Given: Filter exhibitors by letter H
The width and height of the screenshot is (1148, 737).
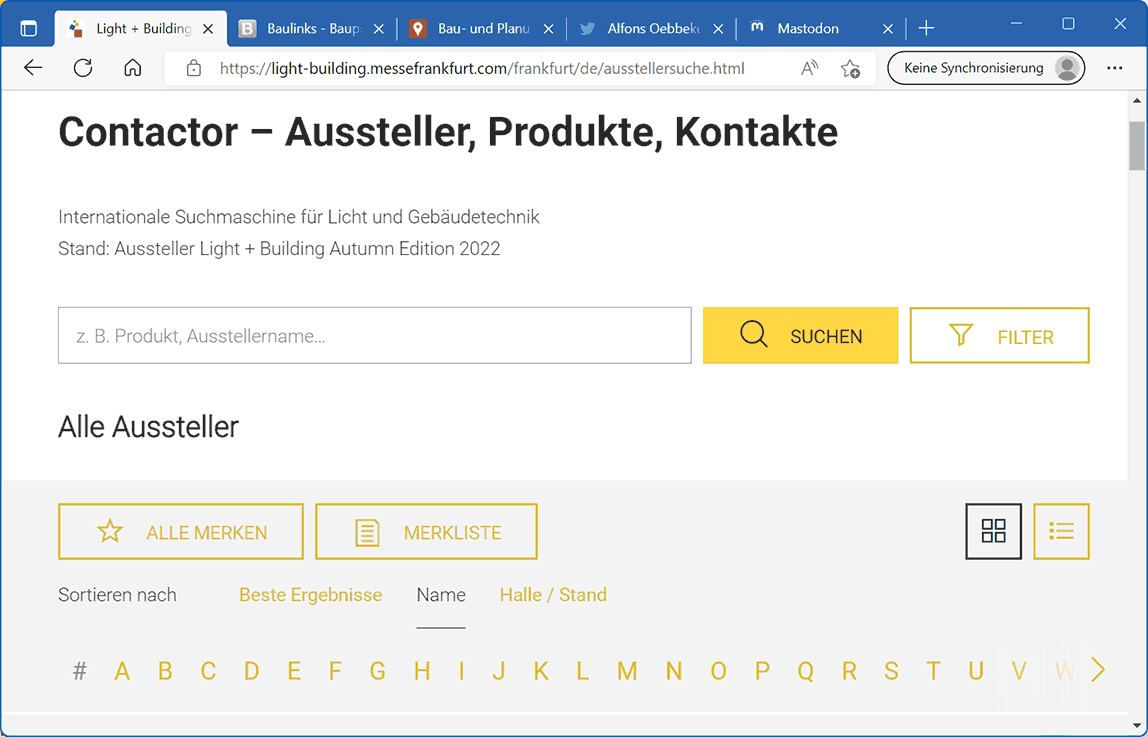Looking at the screenshot, I should (x=422, y=670).
